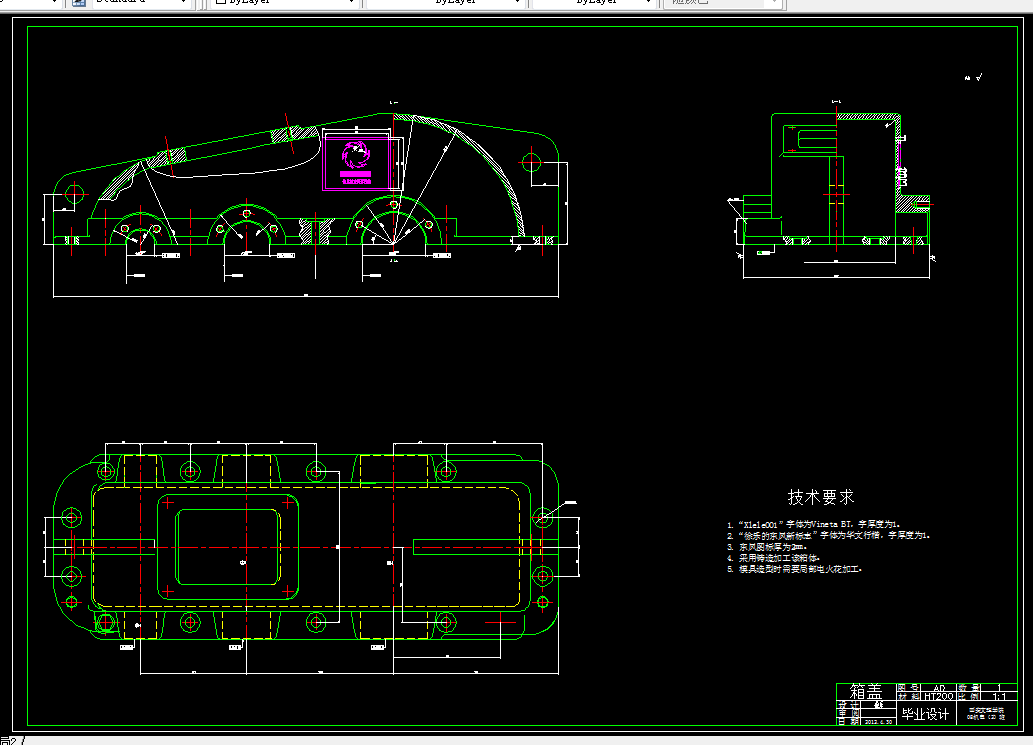
Task: Click the 箱盖 title in the title block
Action: pos(866,692)
